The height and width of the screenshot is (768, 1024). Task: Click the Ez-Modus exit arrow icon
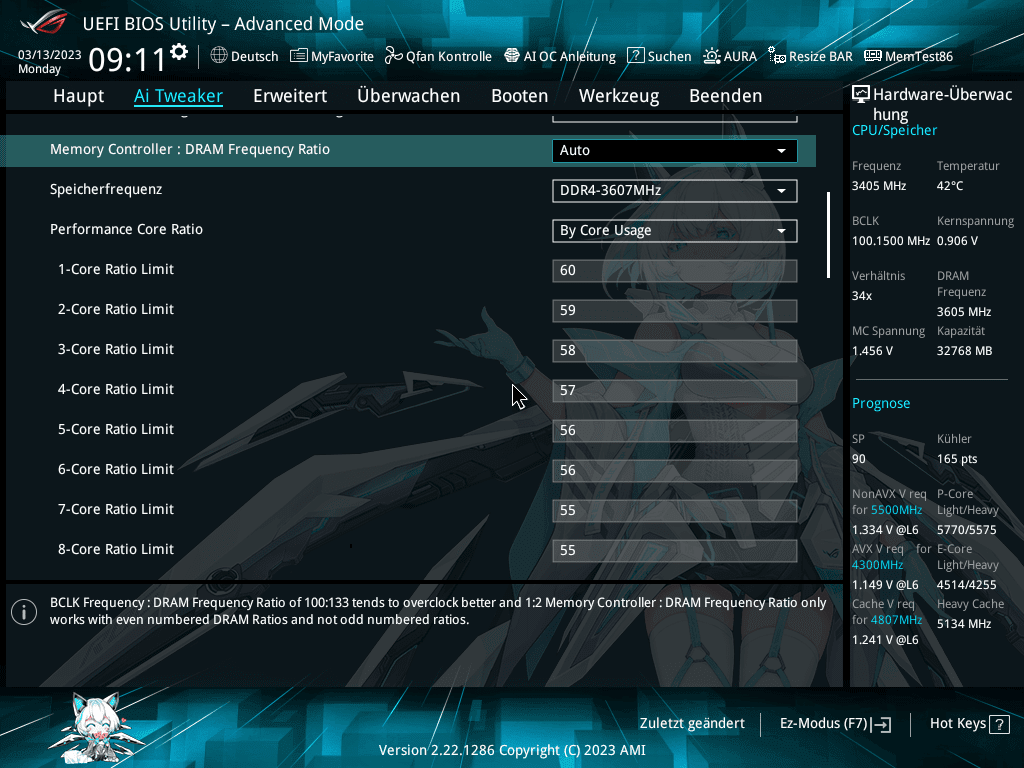pyautogui.click(x=882, y=724)
